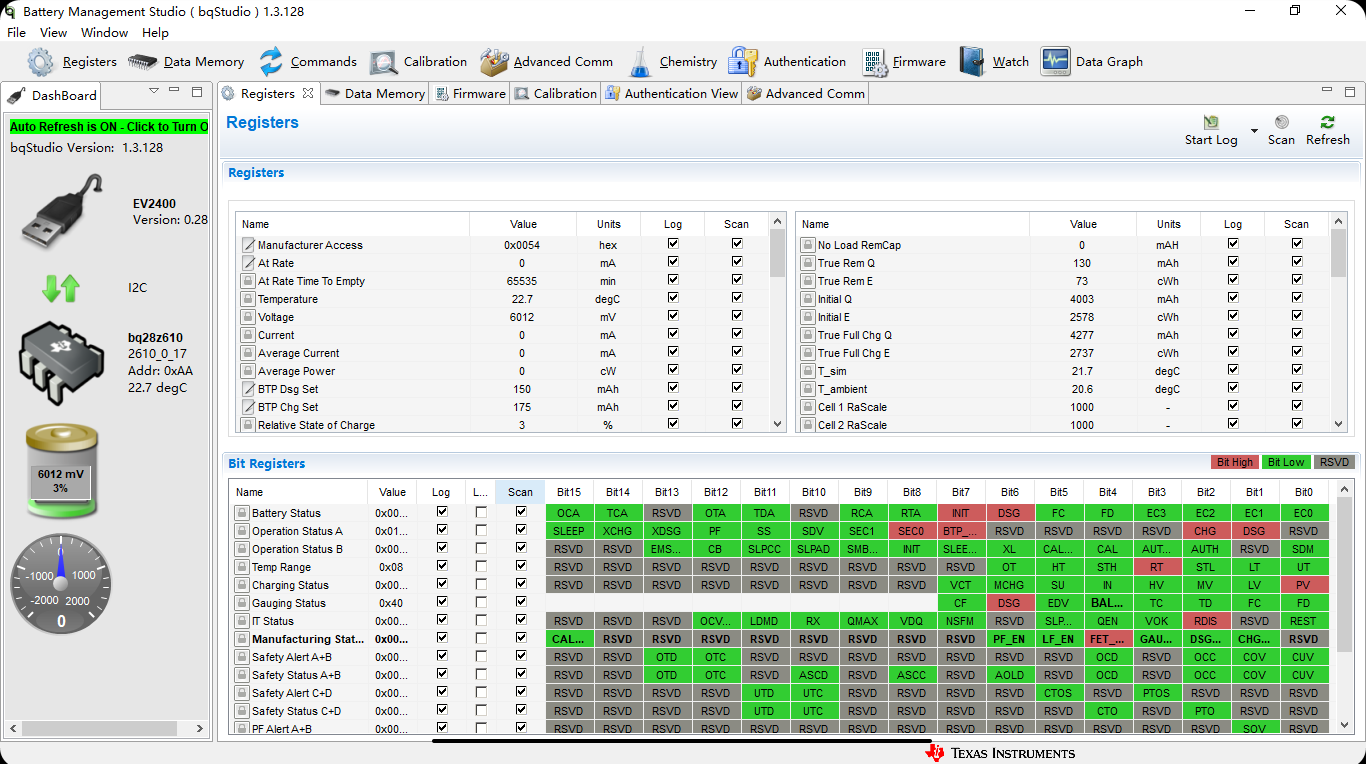Click the RDIS bit in IT Status

pos(1206,621)
